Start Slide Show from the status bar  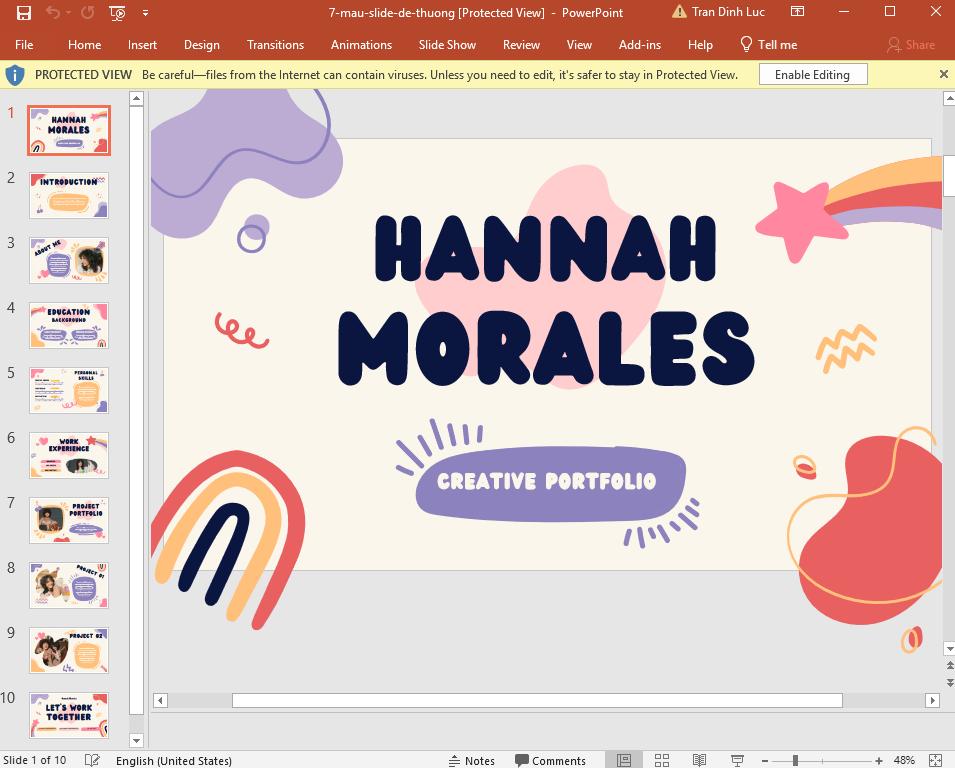click(738, 759)
